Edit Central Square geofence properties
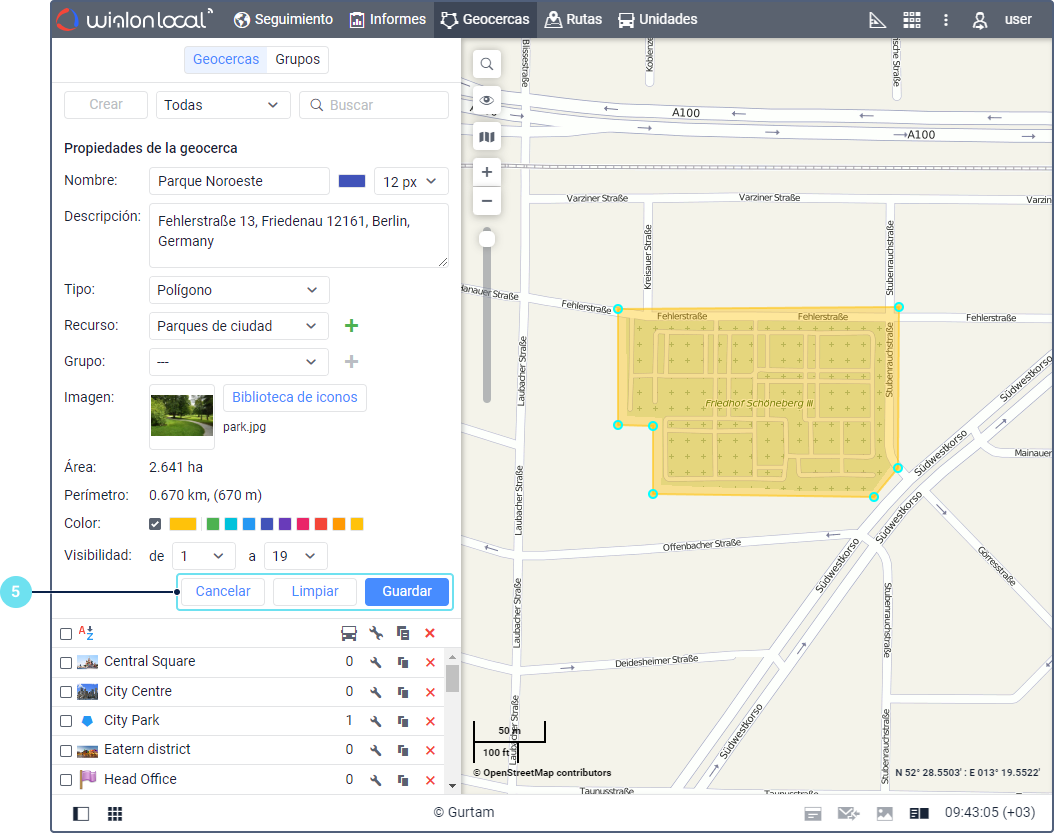The width and height of the screenshot is (1054, 833). [x=376, y=662]
